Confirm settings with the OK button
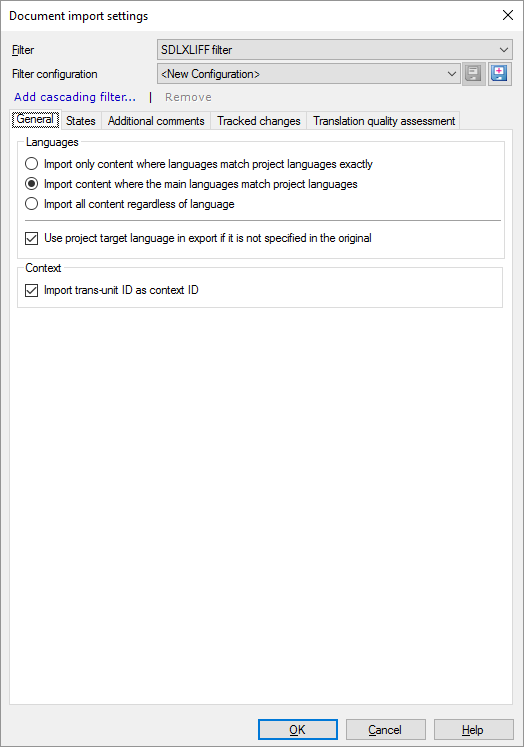This screenshot has height=747, width=524. point(298,729)
